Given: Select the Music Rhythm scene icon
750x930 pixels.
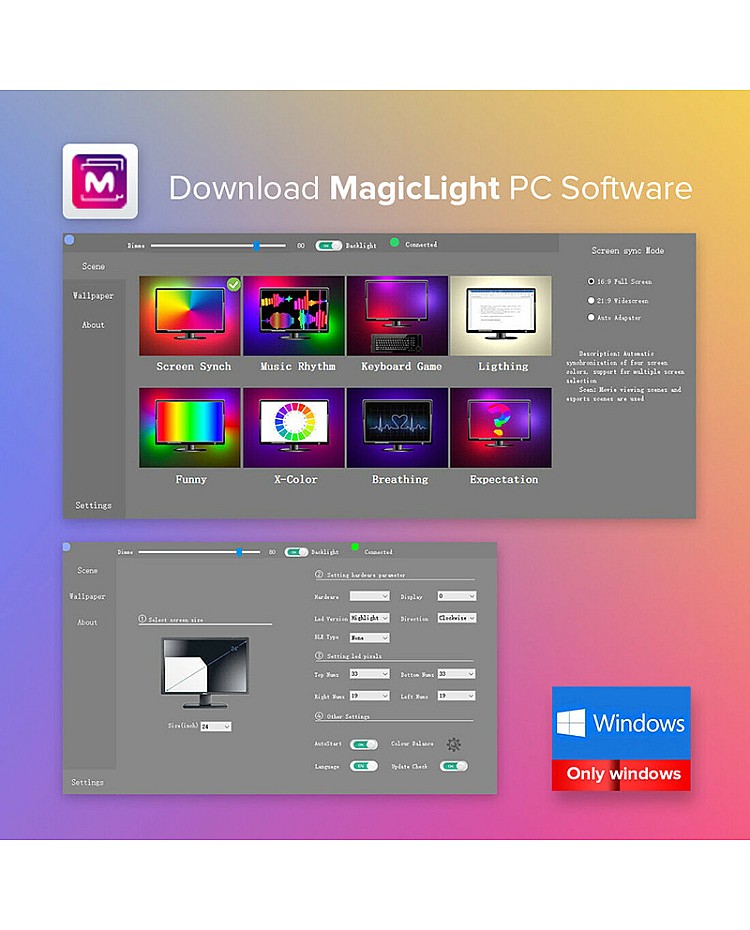Looking at the screenshot, I should 294,316.
